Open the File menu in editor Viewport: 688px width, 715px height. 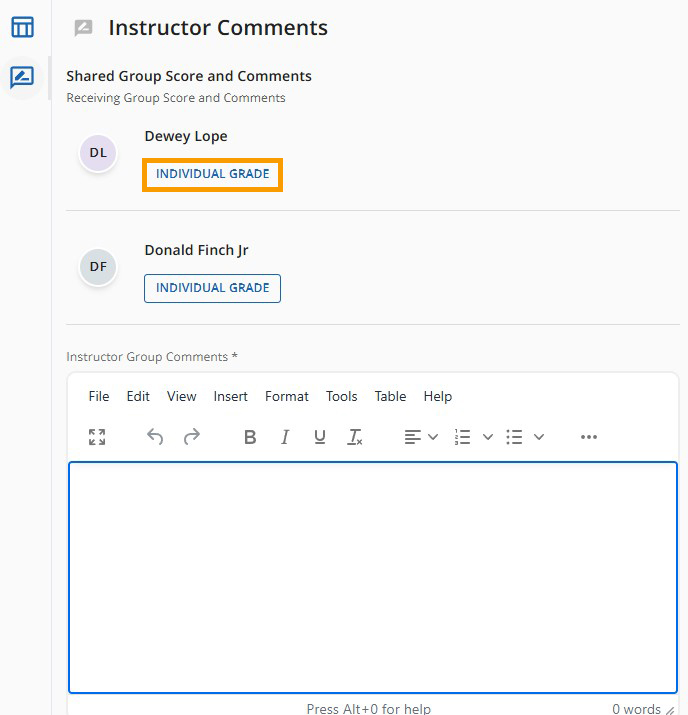point(99,396)
